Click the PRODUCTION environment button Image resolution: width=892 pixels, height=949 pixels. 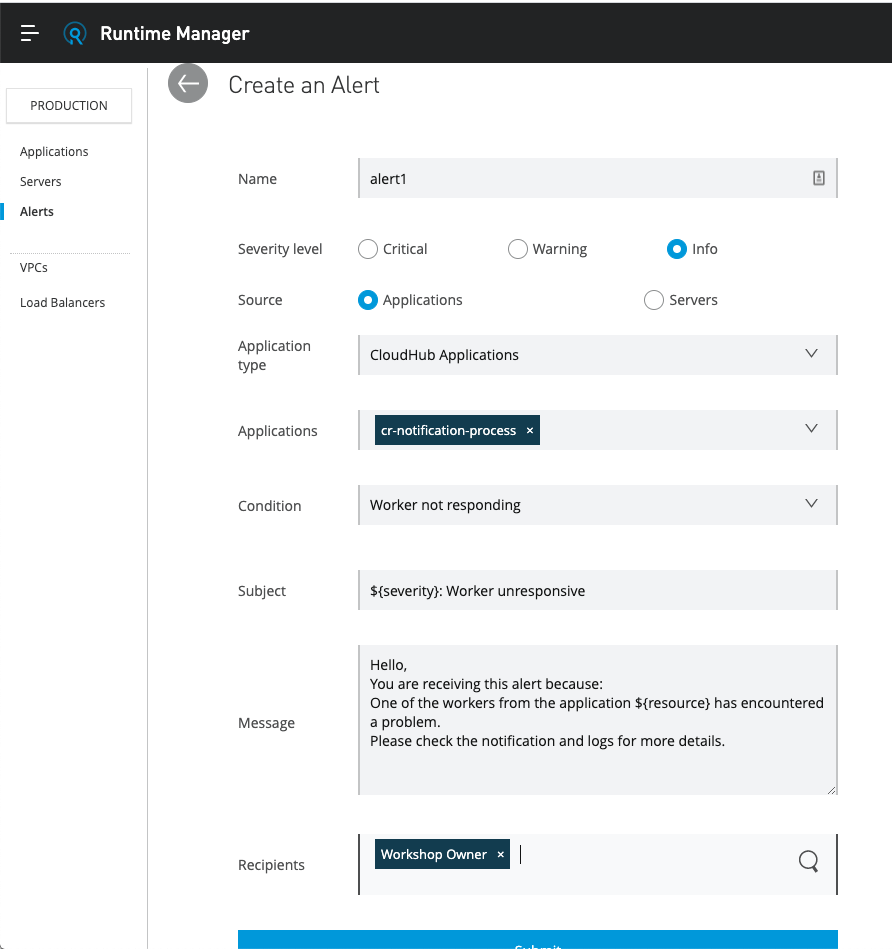[69, 106]
